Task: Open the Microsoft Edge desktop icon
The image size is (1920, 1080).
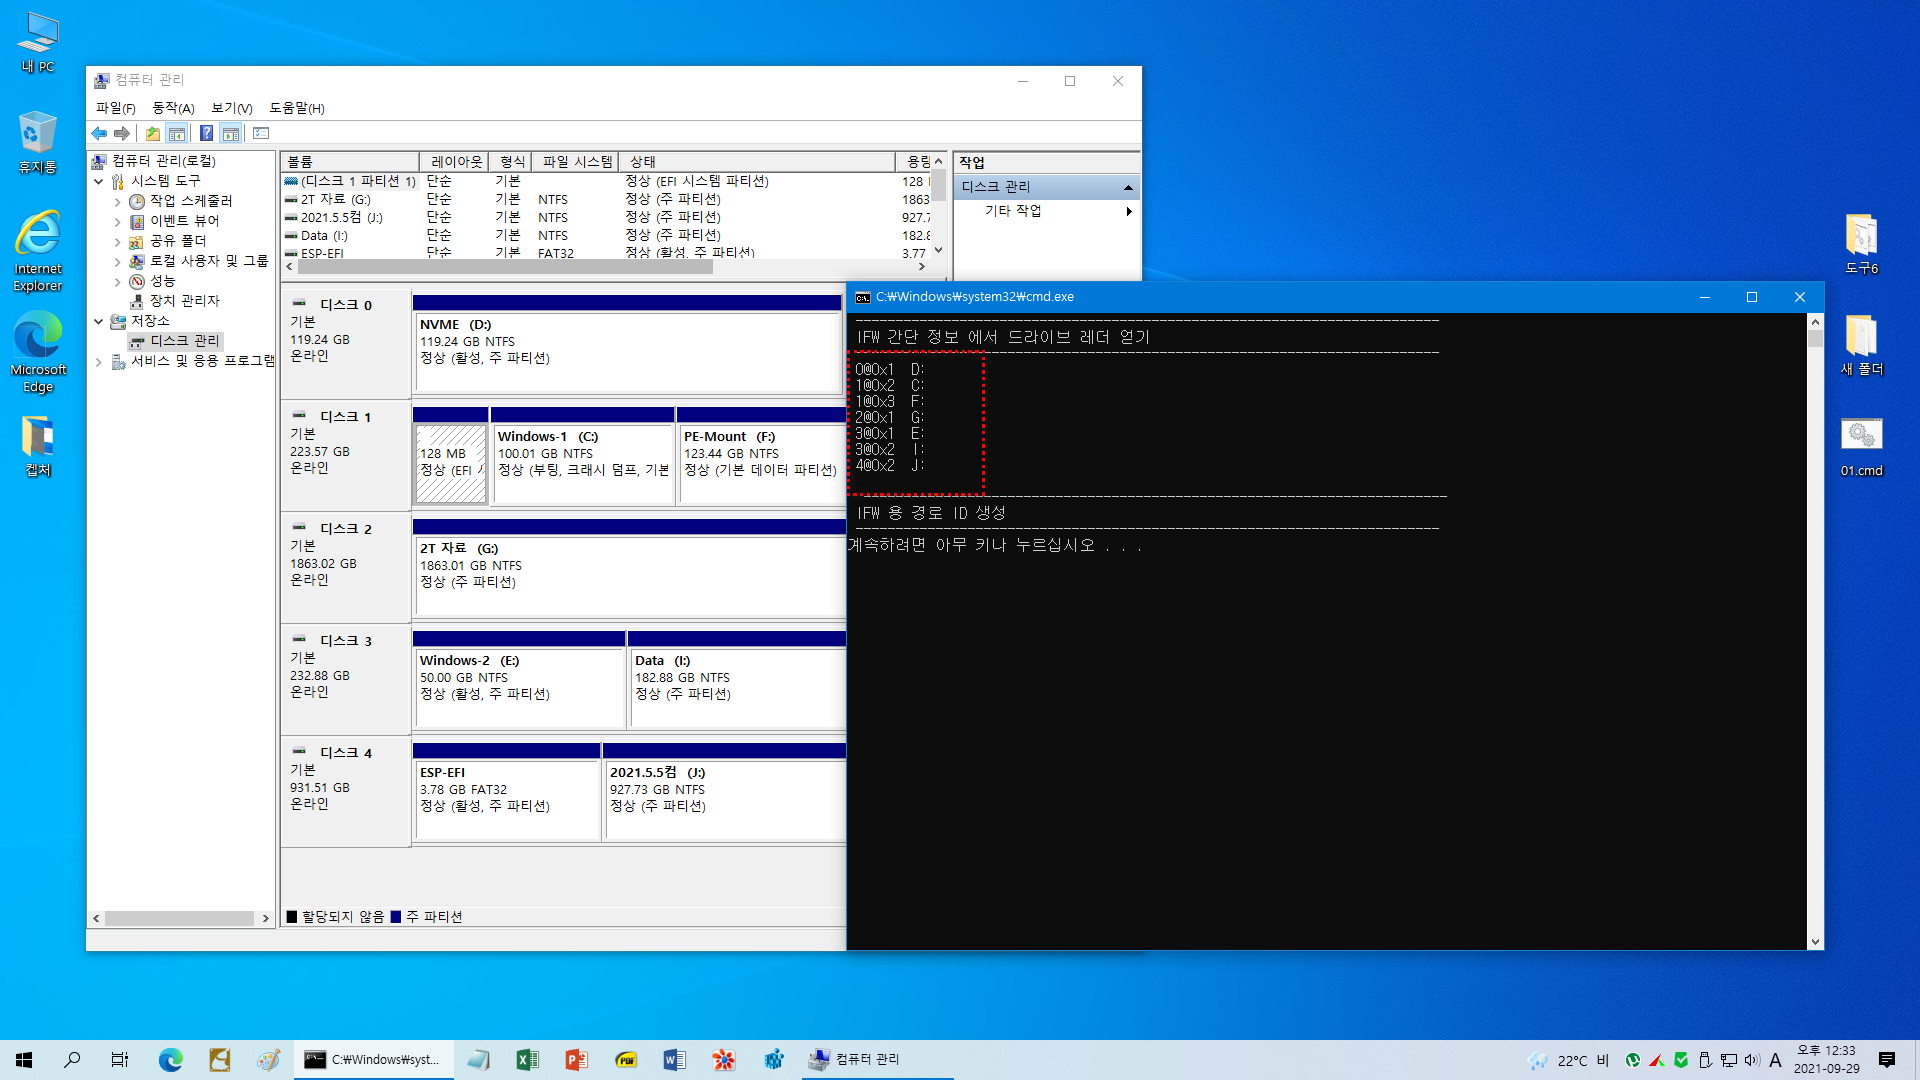Action: [x=38, y=352]
